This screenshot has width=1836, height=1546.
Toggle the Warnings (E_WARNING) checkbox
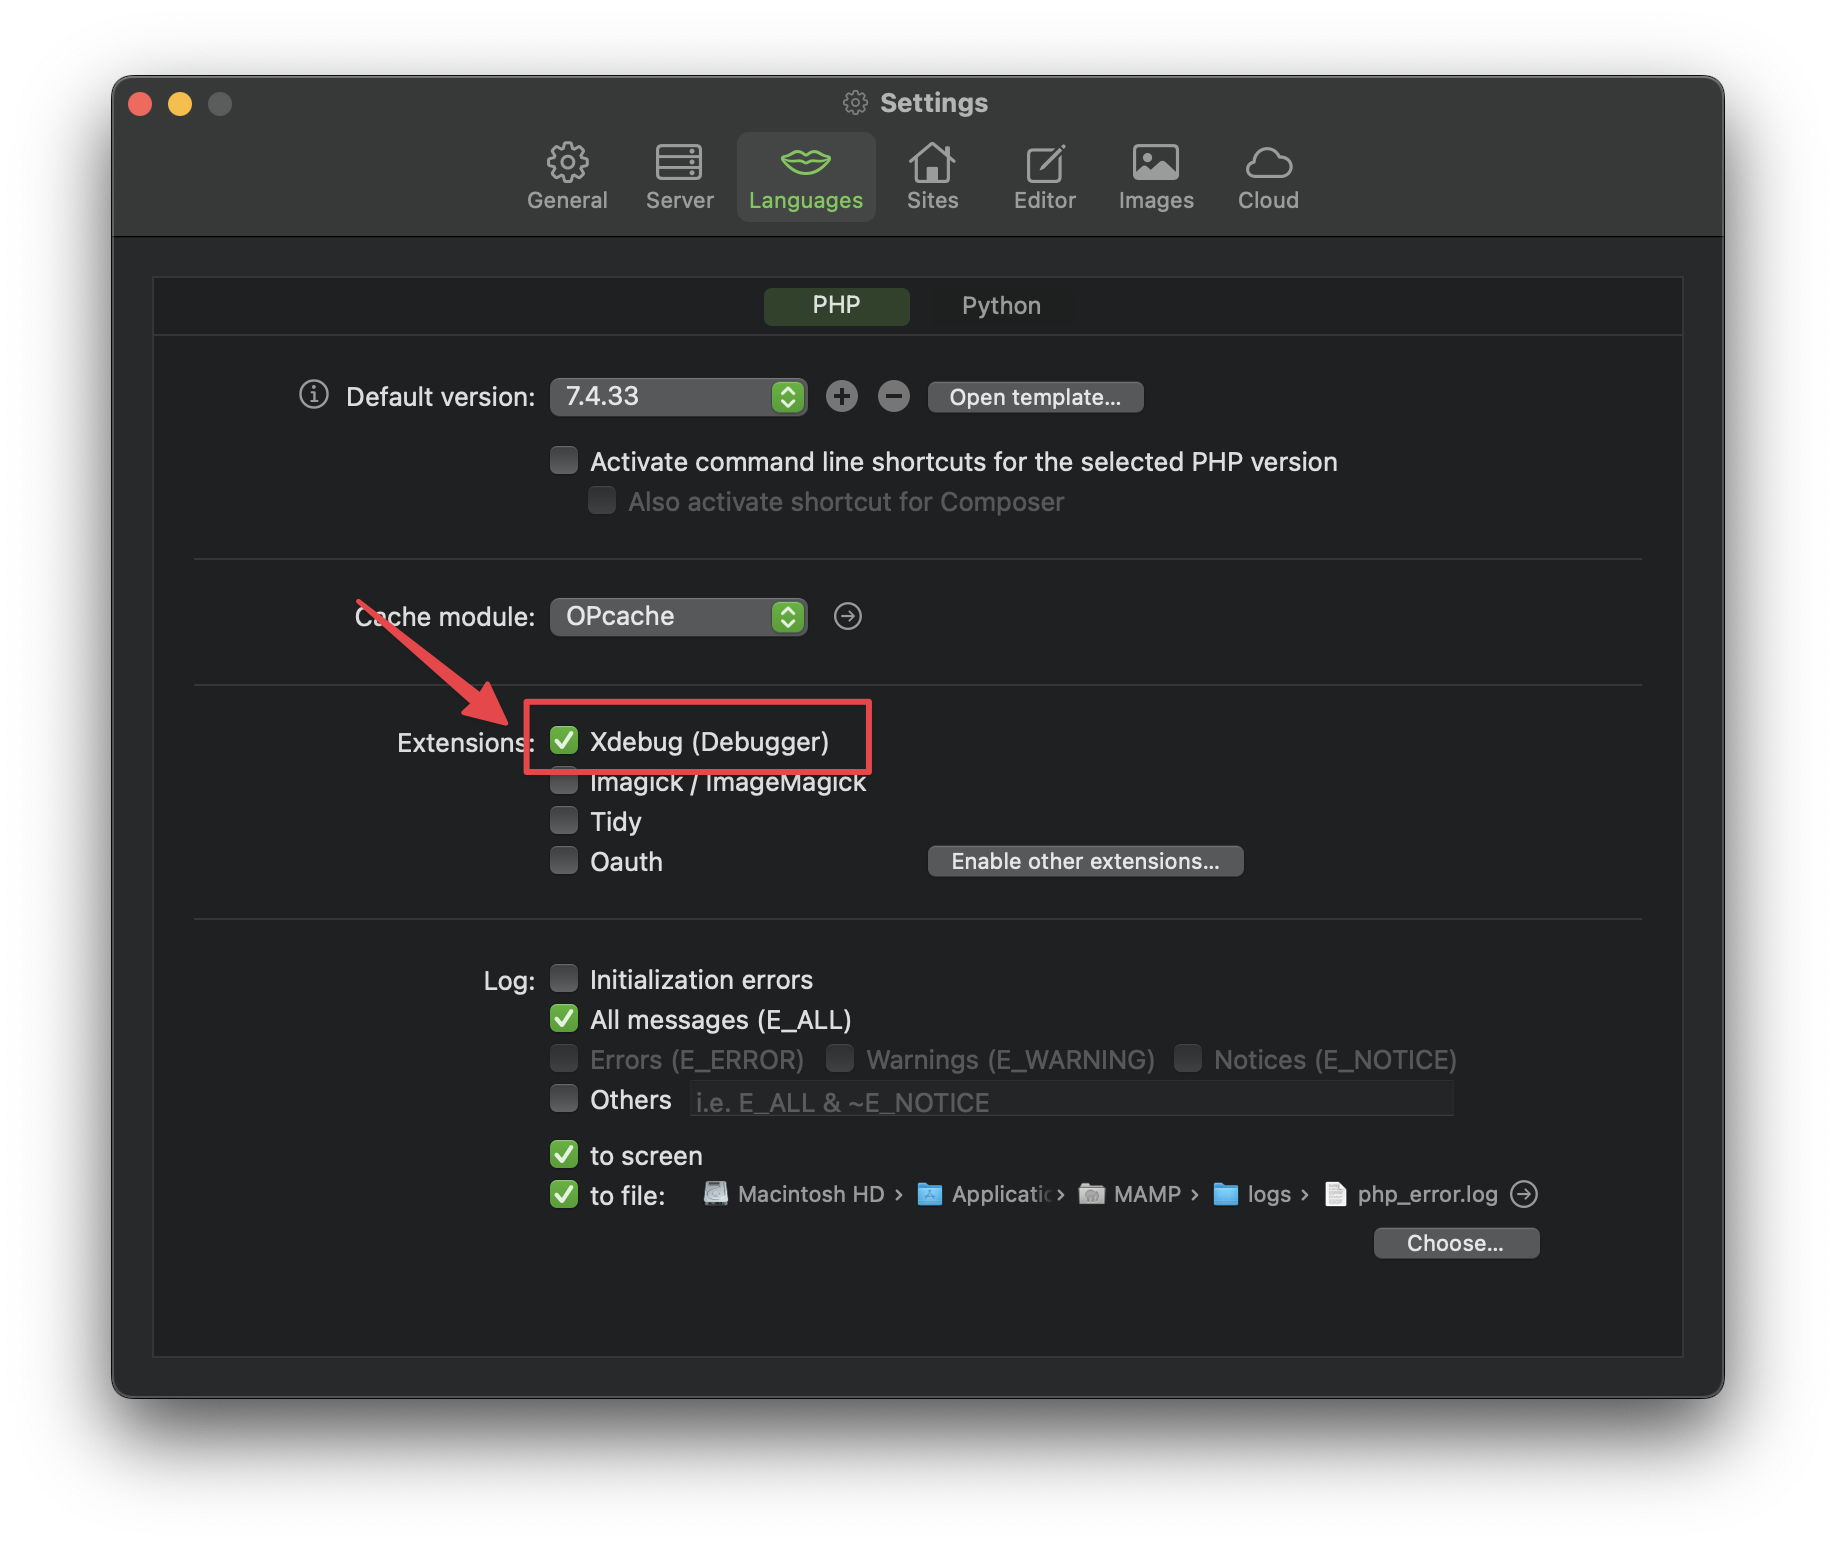coord(840,1058)
